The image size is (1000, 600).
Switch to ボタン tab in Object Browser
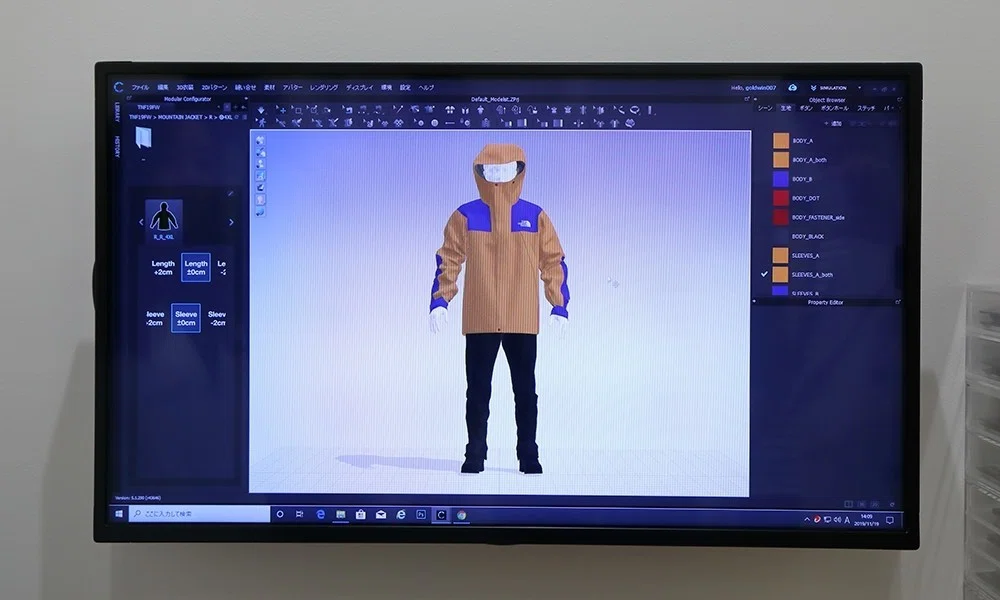pos(806,108)
